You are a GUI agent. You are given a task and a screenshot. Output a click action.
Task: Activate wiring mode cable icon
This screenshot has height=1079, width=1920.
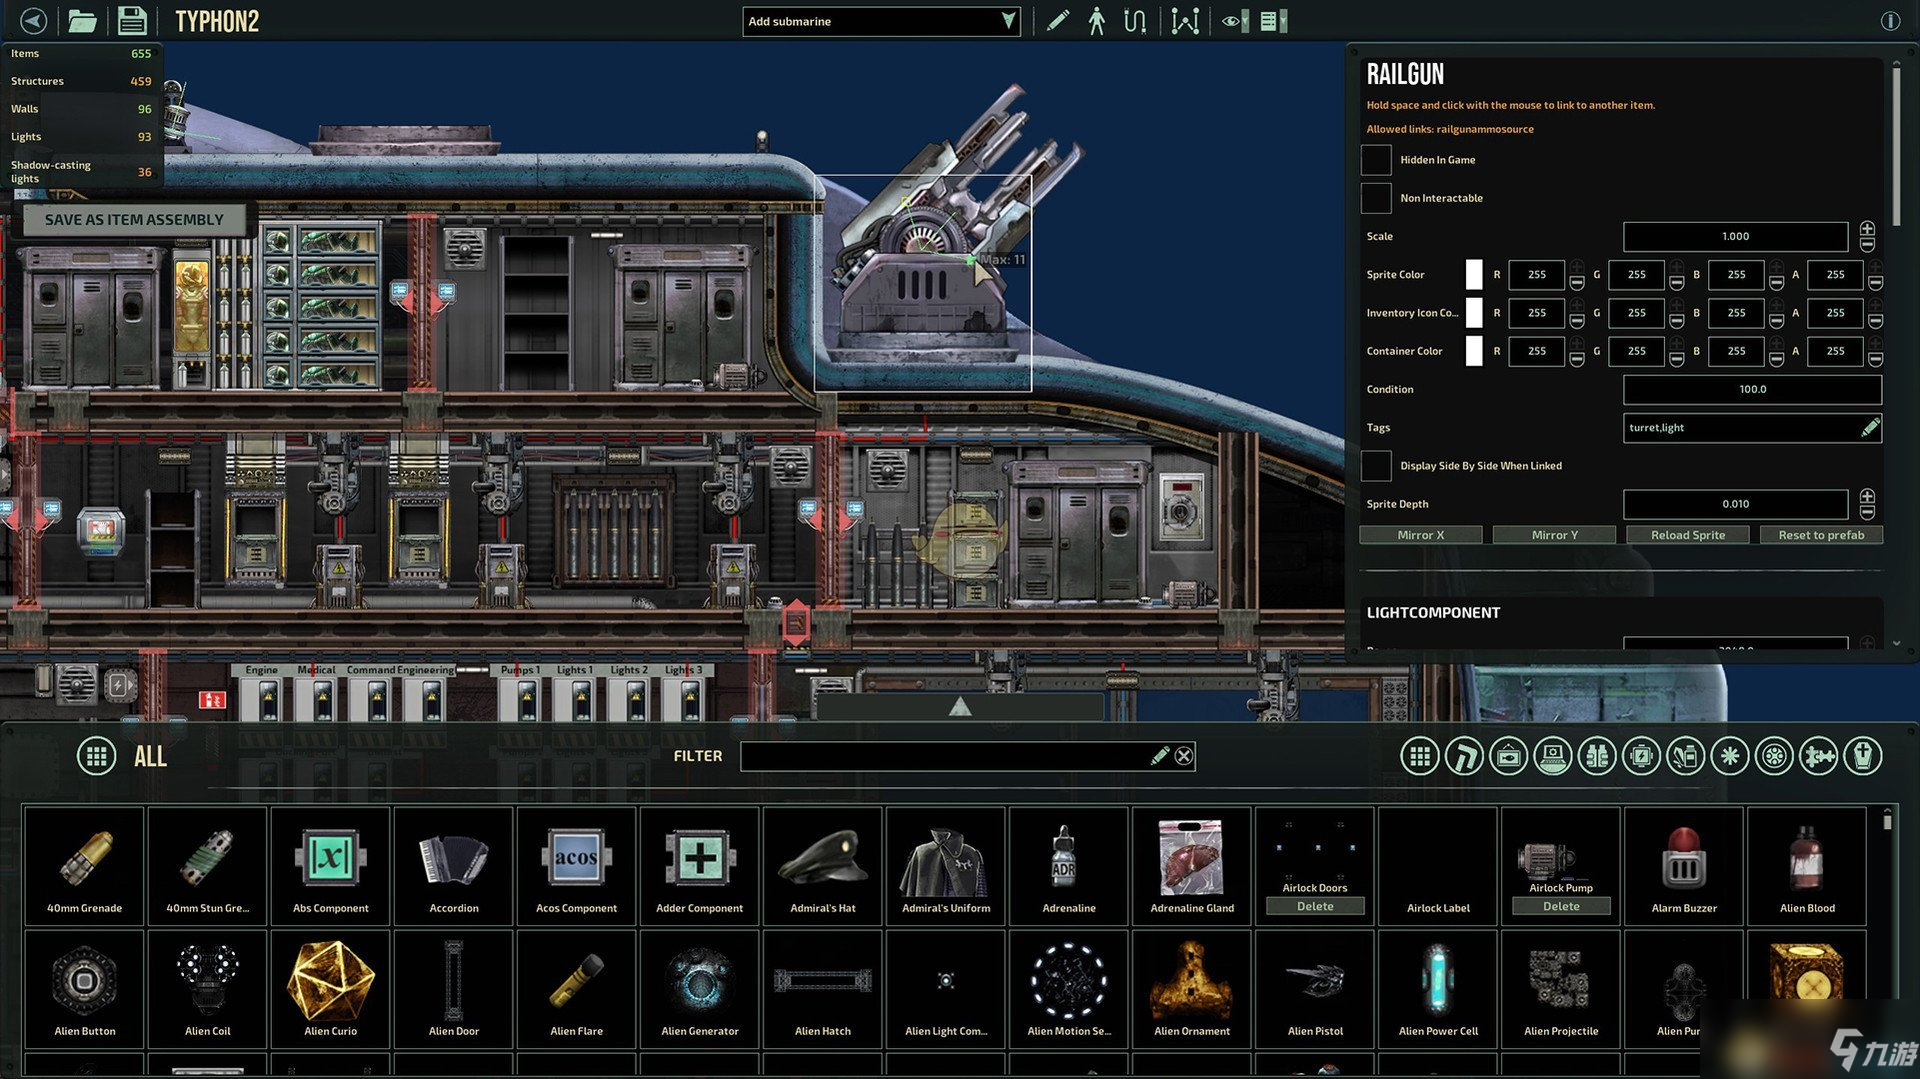point(1134,21)
